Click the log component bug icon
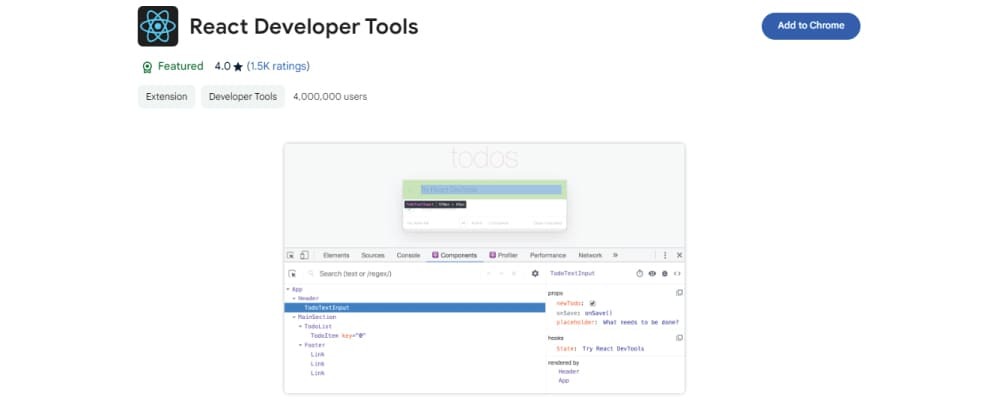 click(x=664, y=273)
